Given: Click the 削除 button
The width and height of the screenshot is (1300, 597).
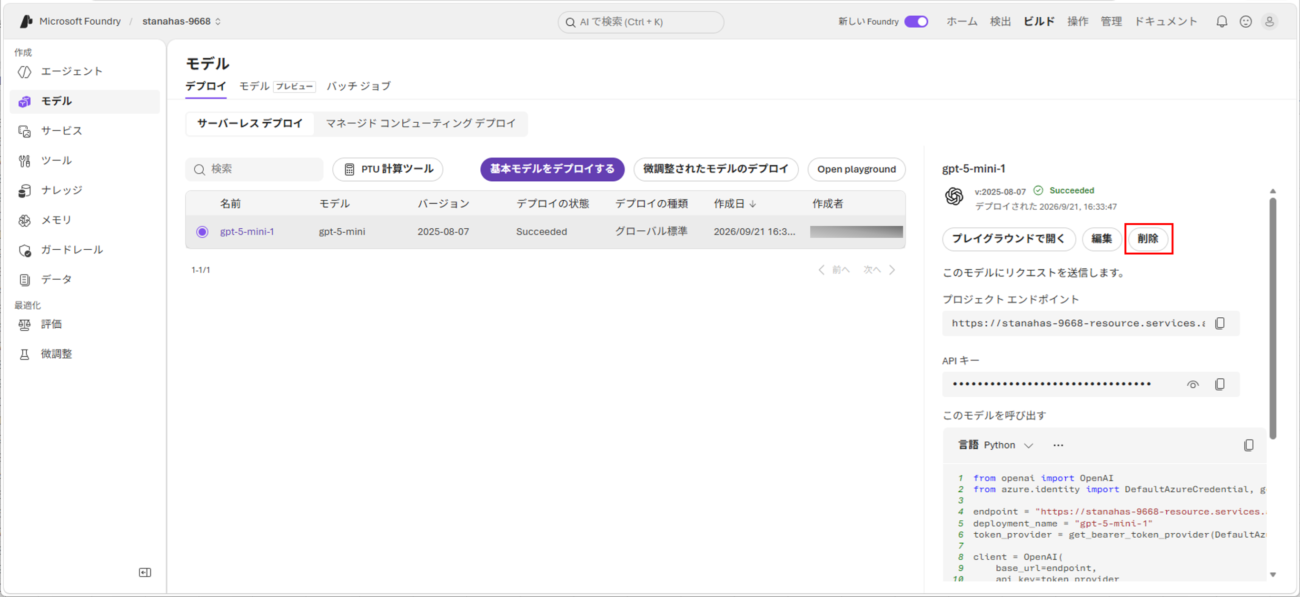Looking at the screenshot, I should 1148,239.
